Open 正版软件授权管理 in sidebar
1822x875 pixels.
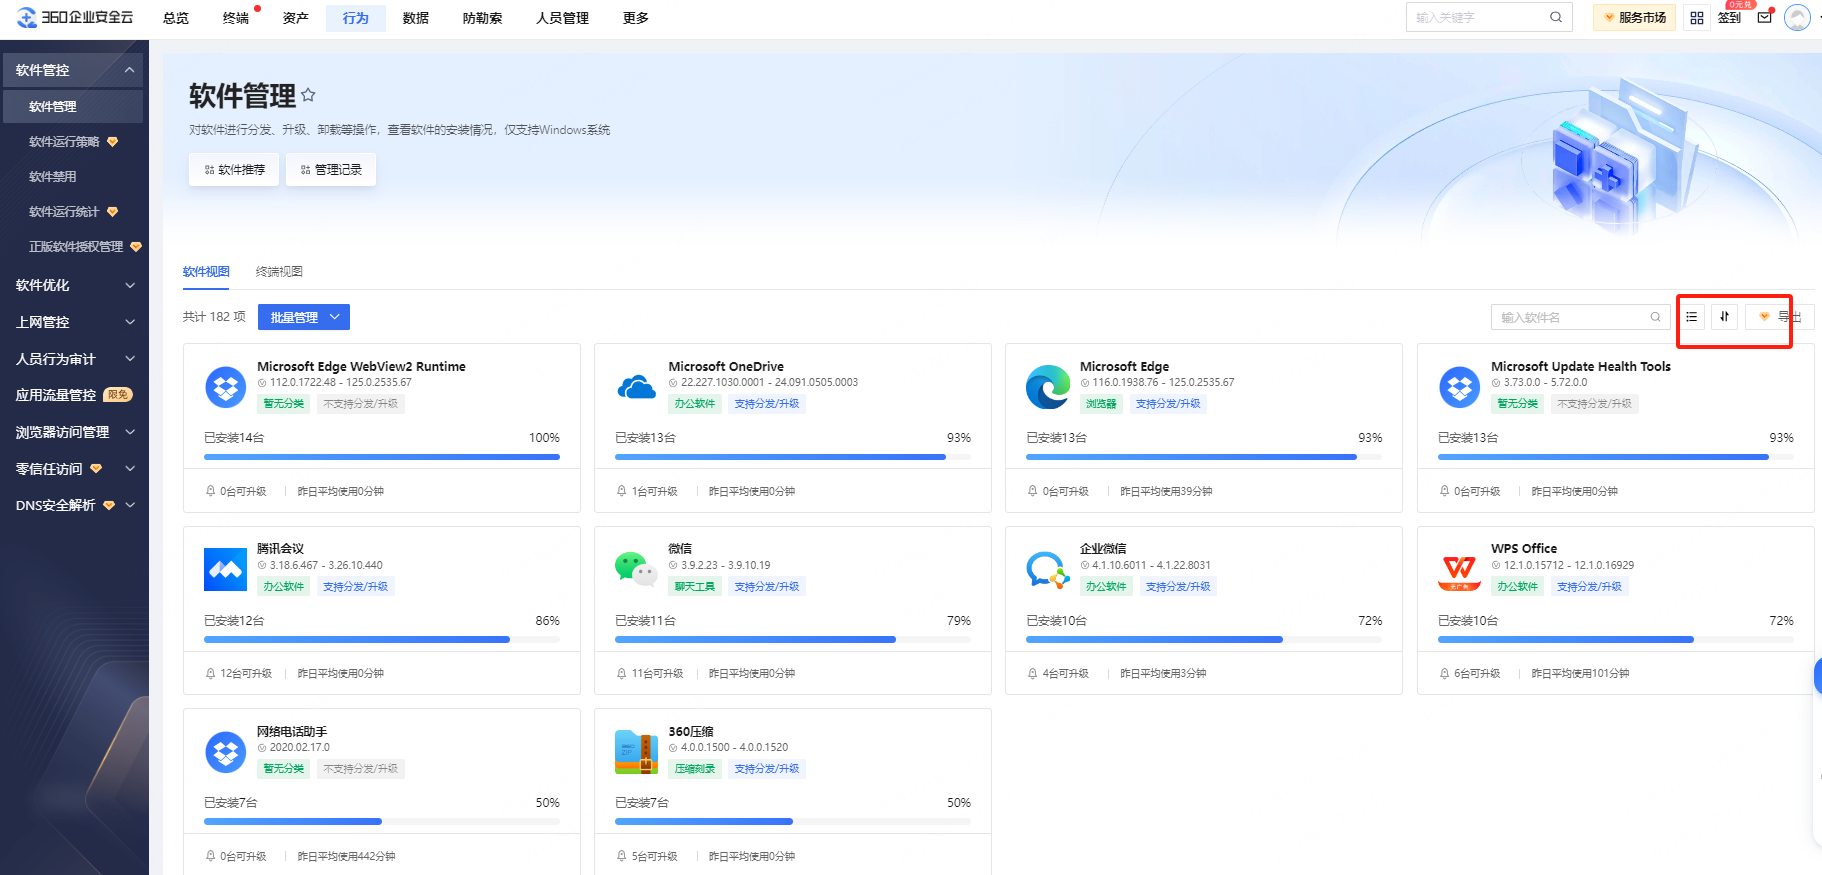pyautogui.click(x=76, y=247)
